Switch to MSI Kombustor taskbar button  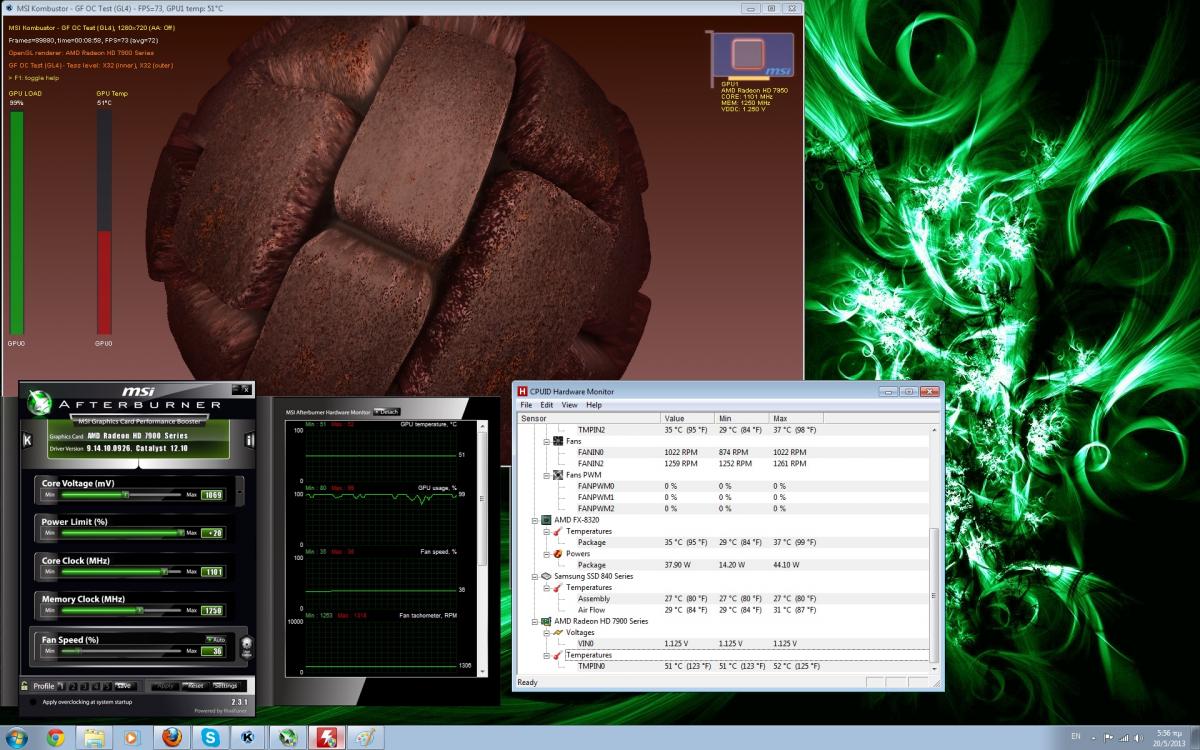[x=249, y=737]
